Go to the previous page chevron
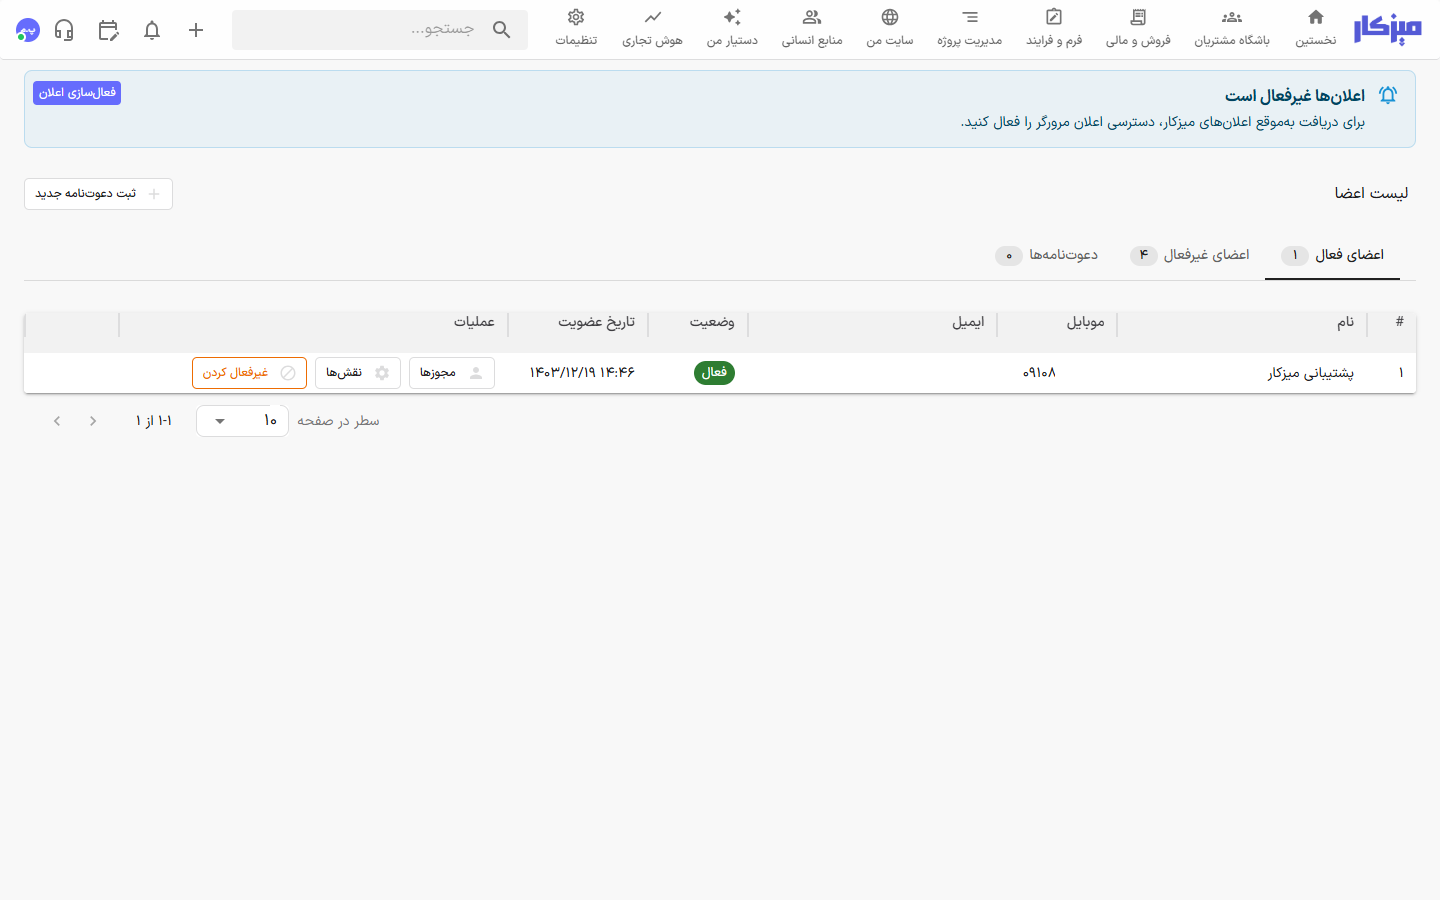This screenshot has width=1440, height=900. click(93, 421)
